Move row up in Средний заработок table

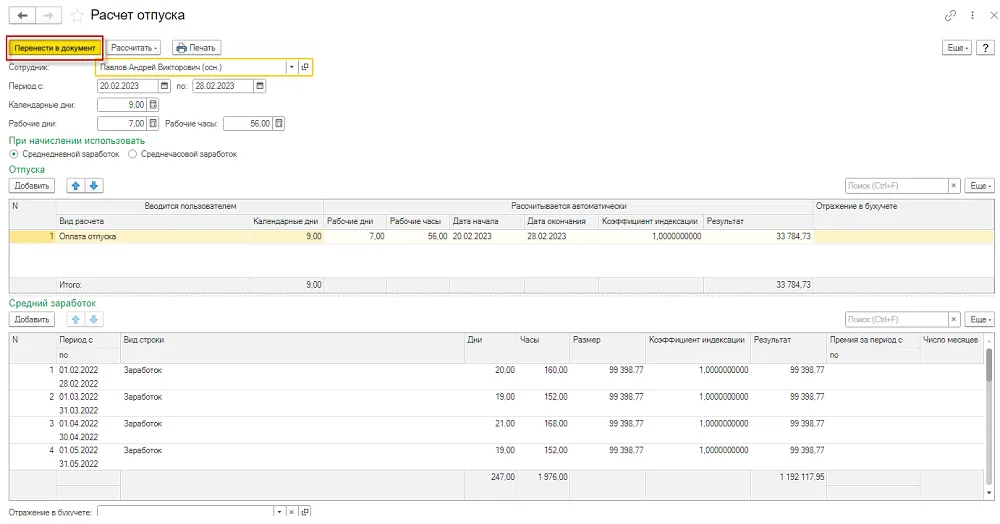pos(75,319)
